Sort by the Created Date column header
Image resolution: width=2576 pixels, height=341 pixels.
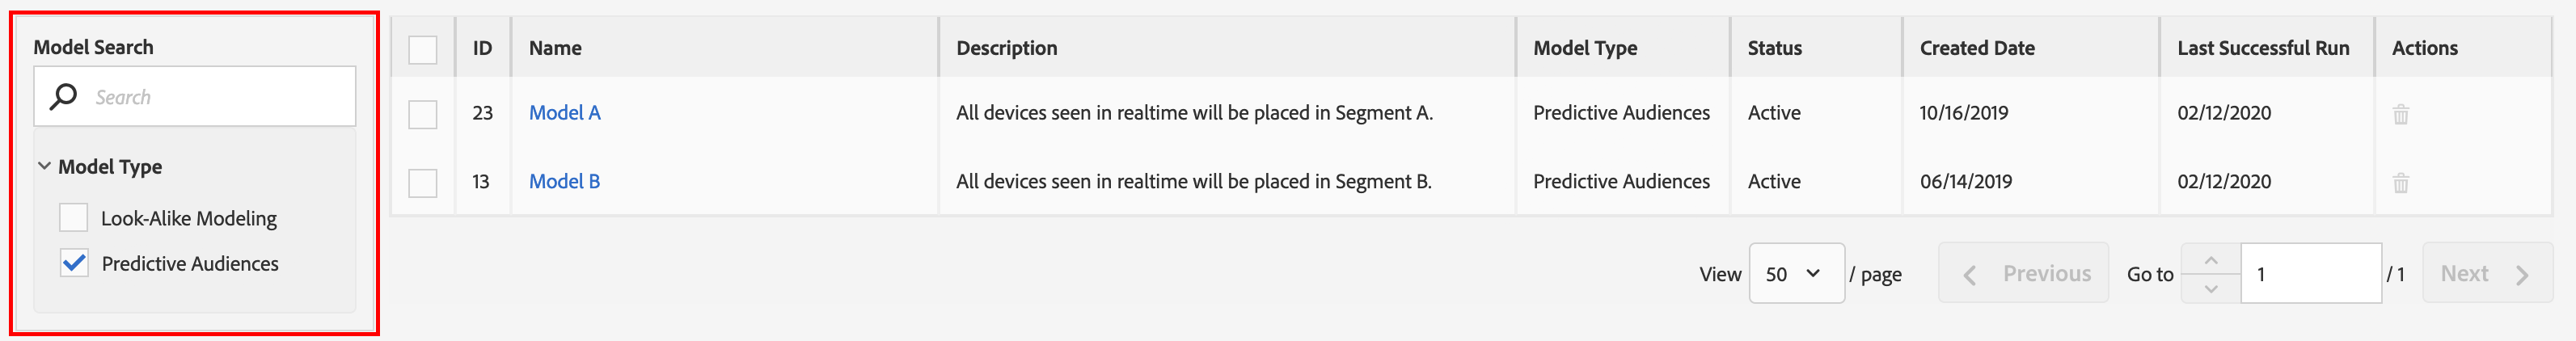pos(1977,48)
